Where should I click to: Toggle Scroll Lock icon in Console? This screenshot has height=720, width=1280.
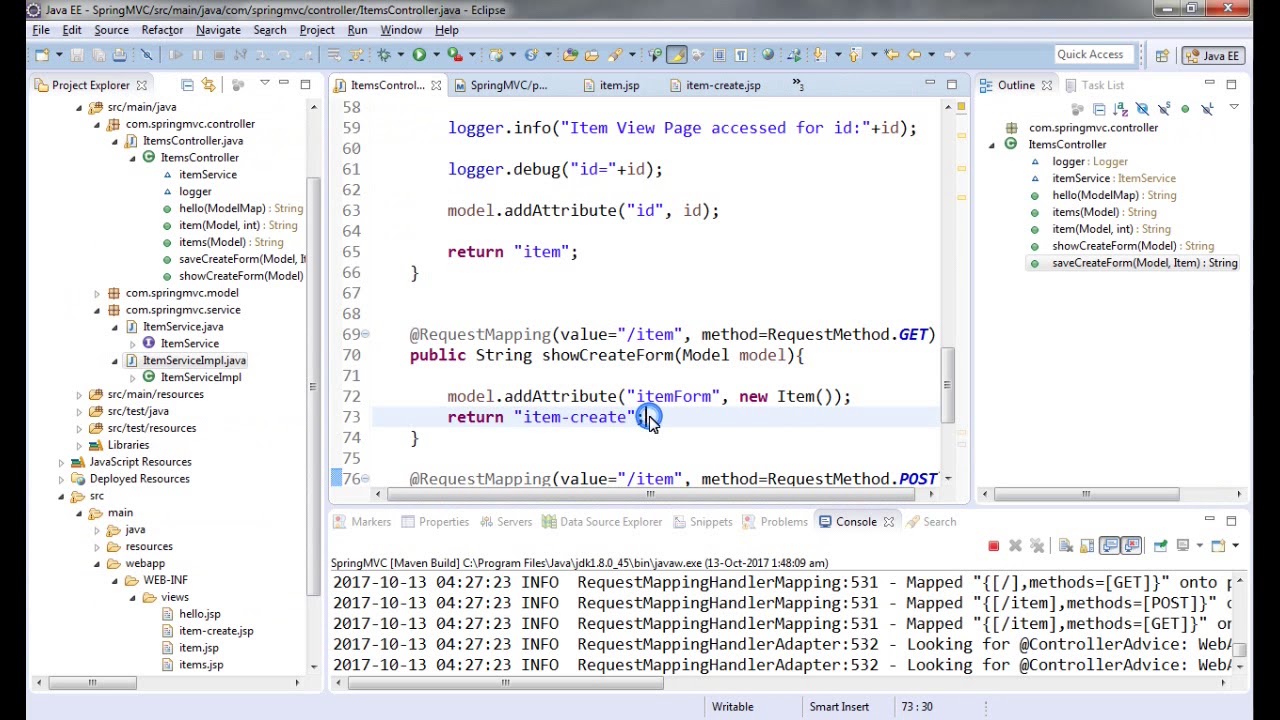click(x=1087, y=546)
